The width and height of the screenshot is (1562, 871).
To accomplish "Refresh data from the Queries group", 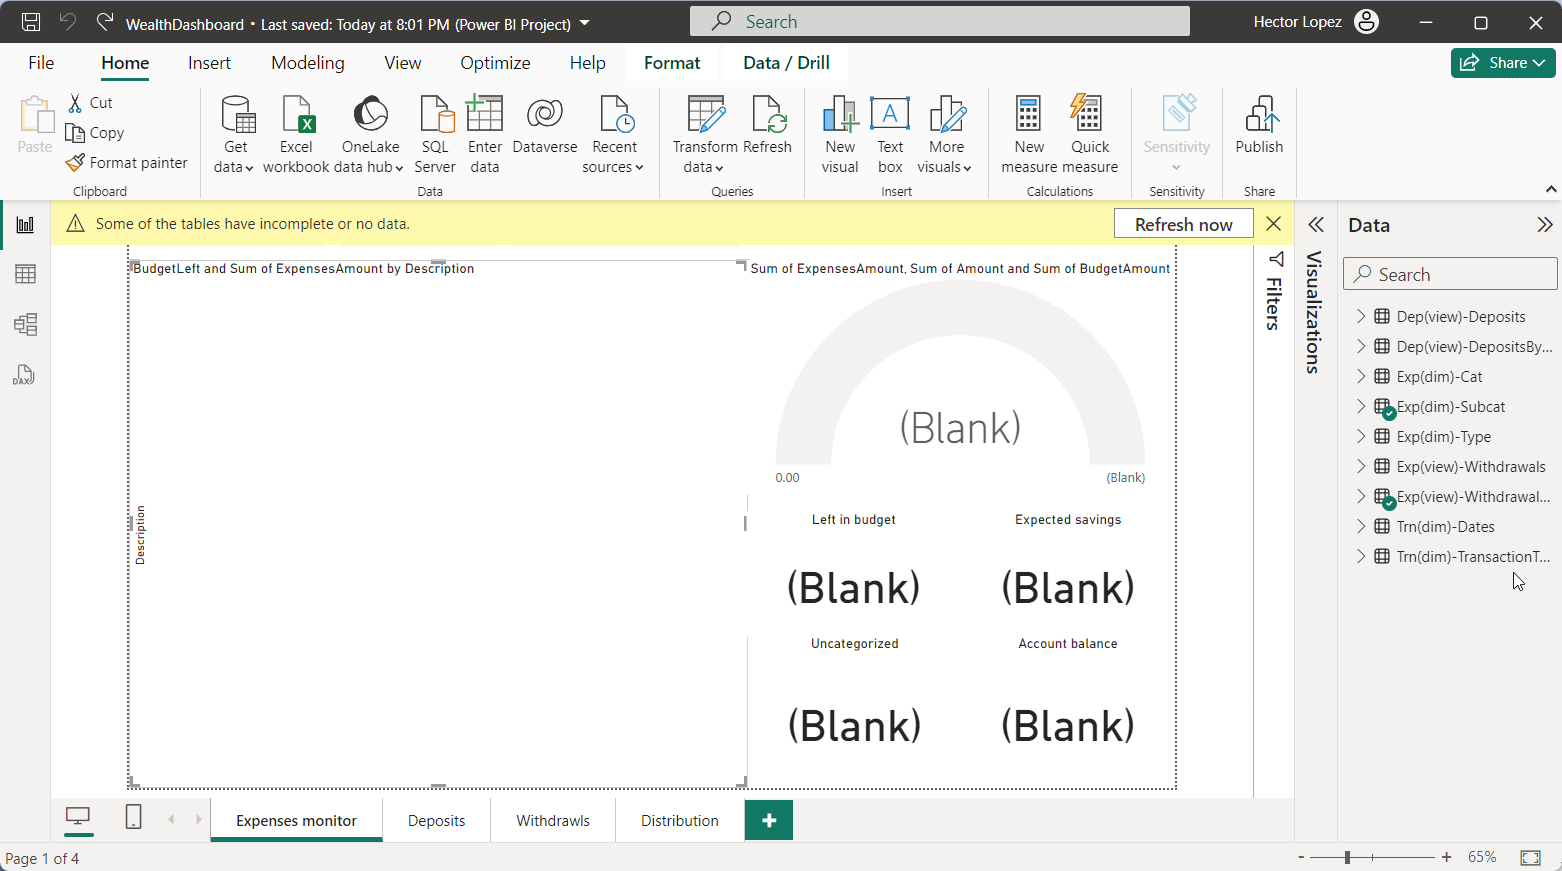I will pos(768,133).
